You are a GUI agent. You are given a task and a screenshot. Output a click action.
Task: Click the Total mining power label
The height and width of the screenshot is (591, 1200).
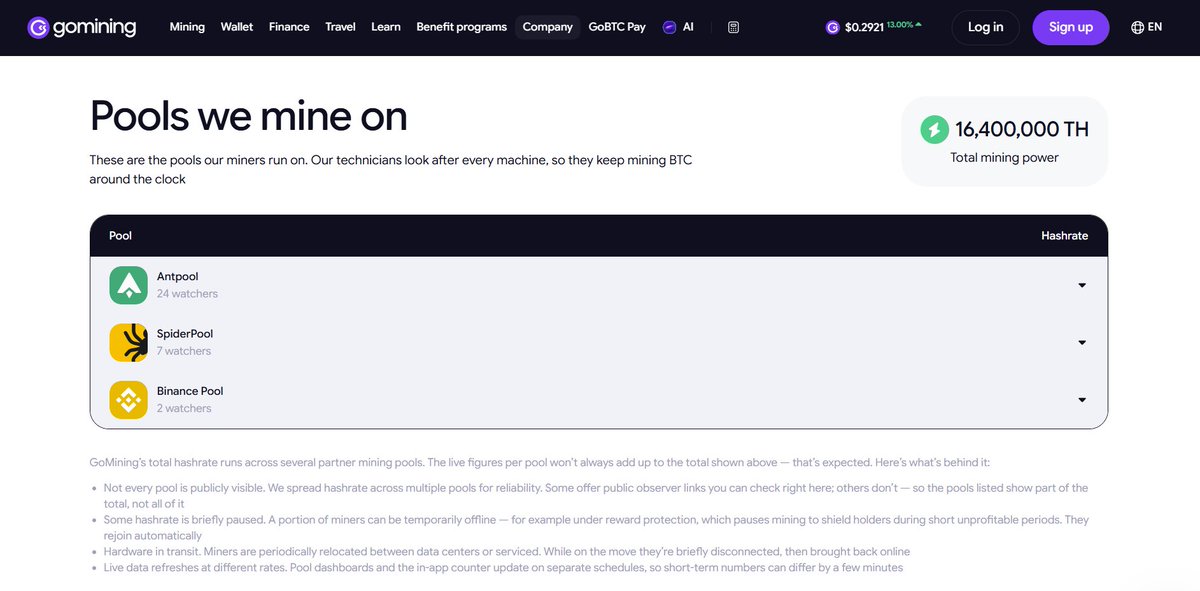1004,157
